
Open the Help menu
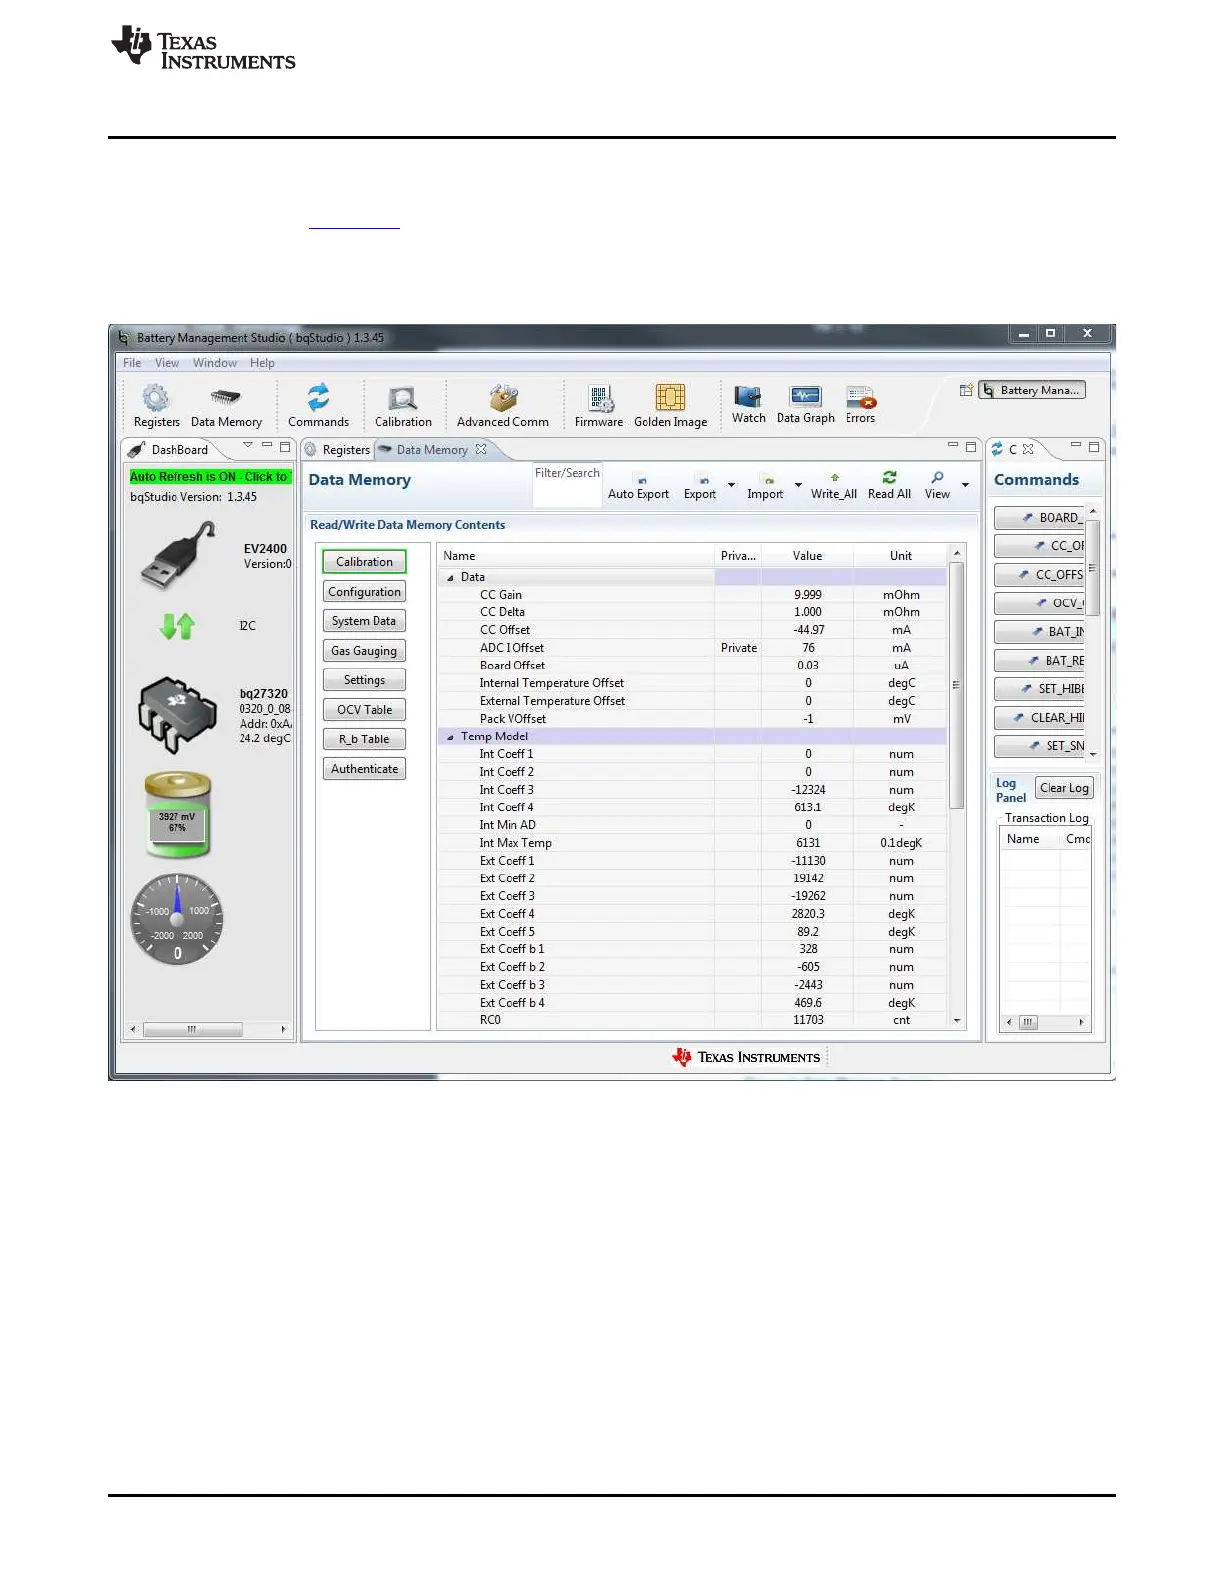pyautogui.click(x=262, y=363)
